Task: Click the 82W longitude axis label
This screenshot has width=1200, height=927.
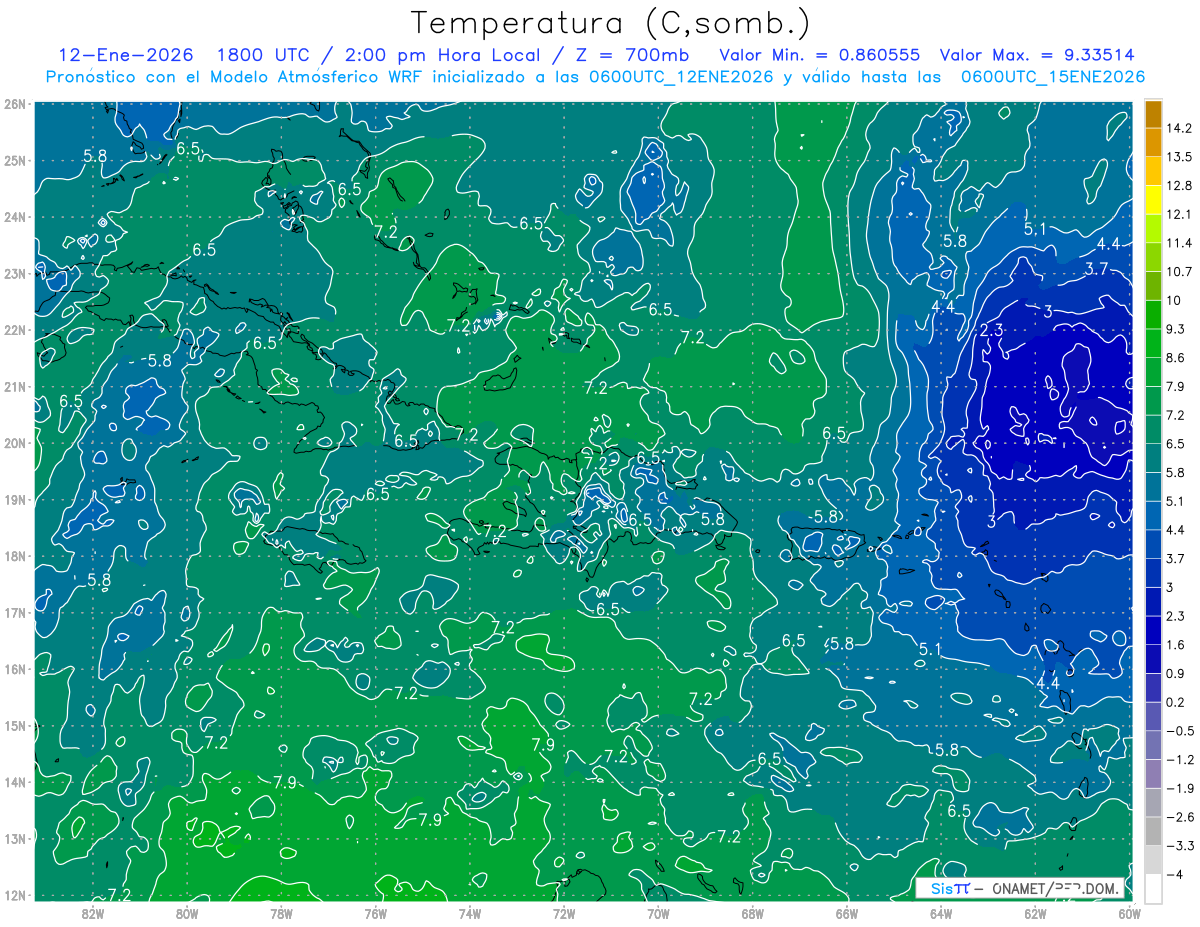Action: coord(93,913)
